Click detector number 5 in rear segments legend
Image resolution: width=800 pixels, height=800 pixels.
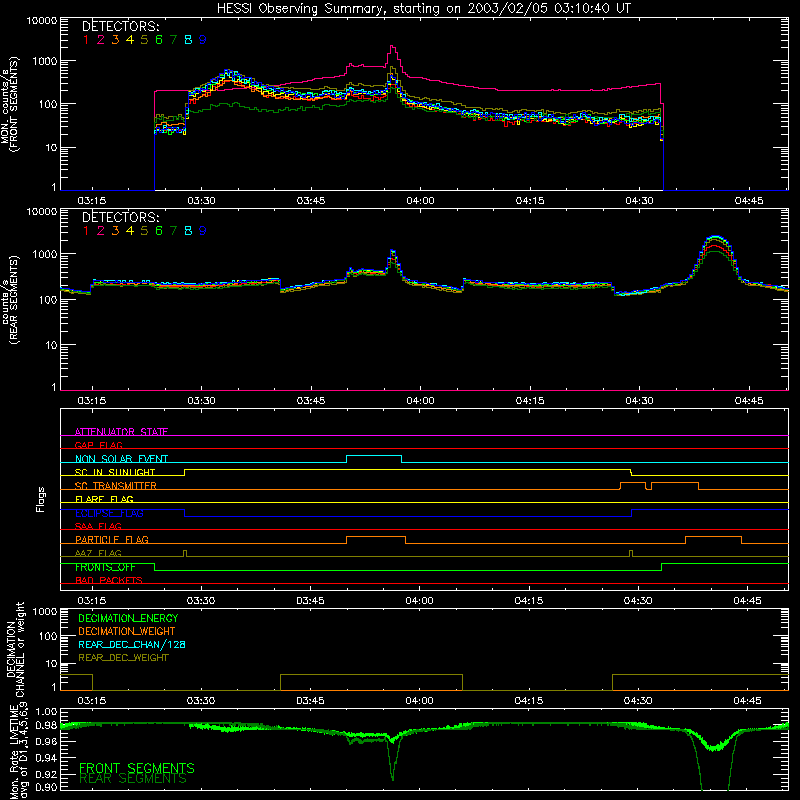click(x=144, y=231)
